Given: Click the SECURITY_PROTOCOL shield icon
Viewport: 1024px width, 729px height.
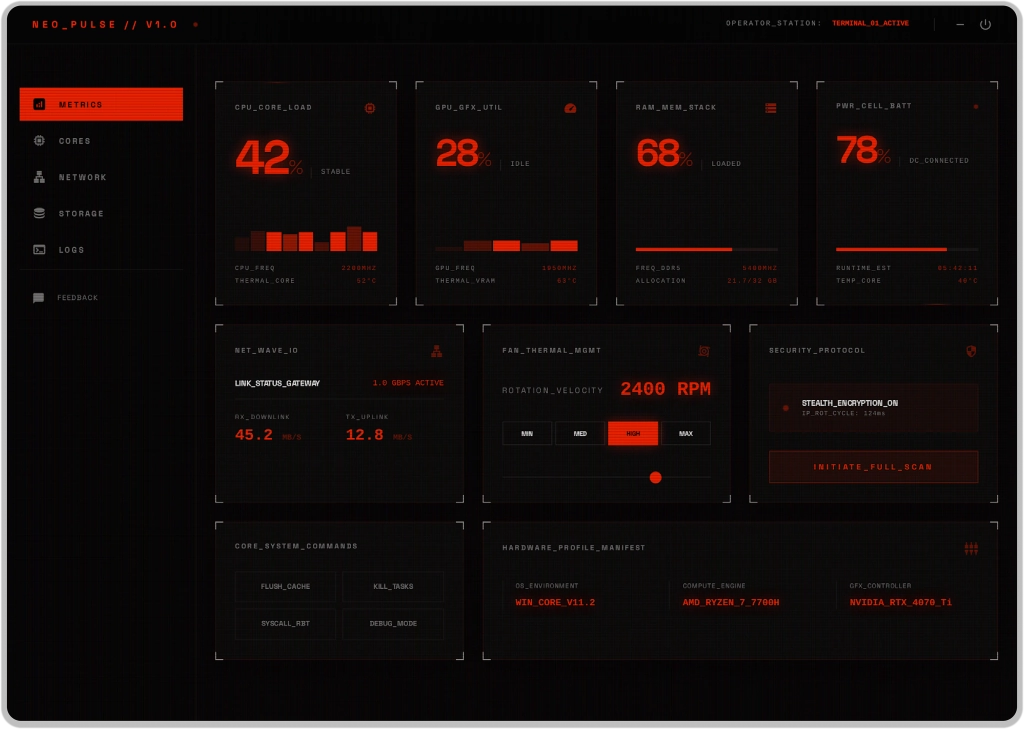Looking at the screenshot, I should click(x=971, y=351).
